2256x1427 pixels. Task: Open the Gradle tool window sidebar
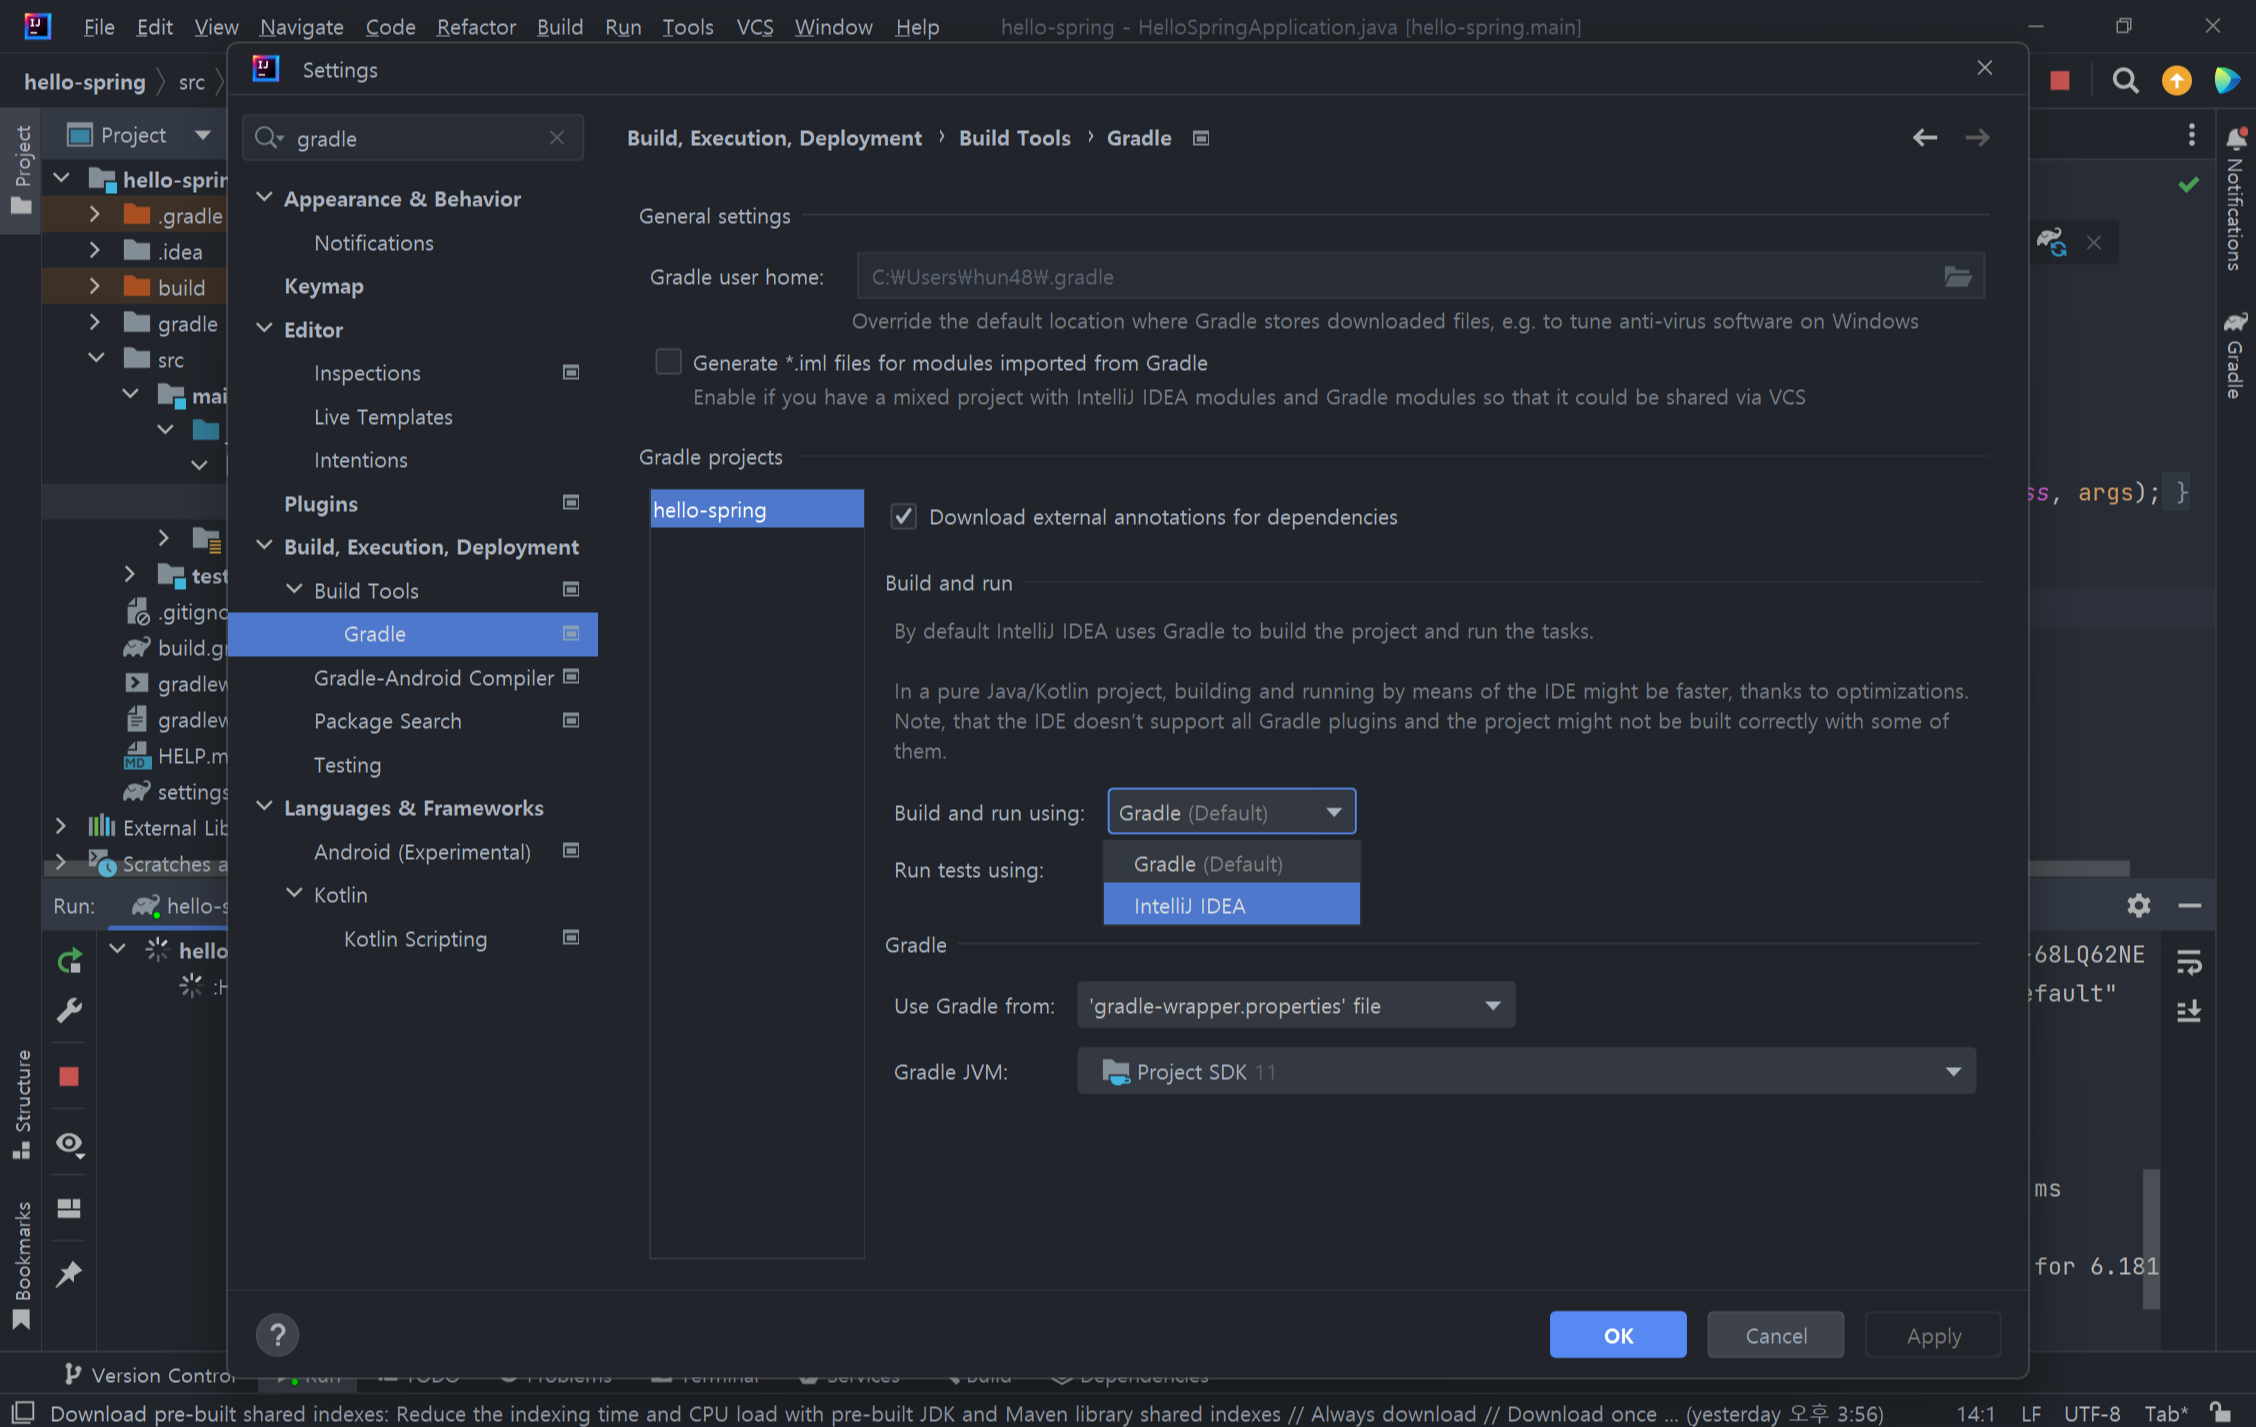coord(2235,355)
